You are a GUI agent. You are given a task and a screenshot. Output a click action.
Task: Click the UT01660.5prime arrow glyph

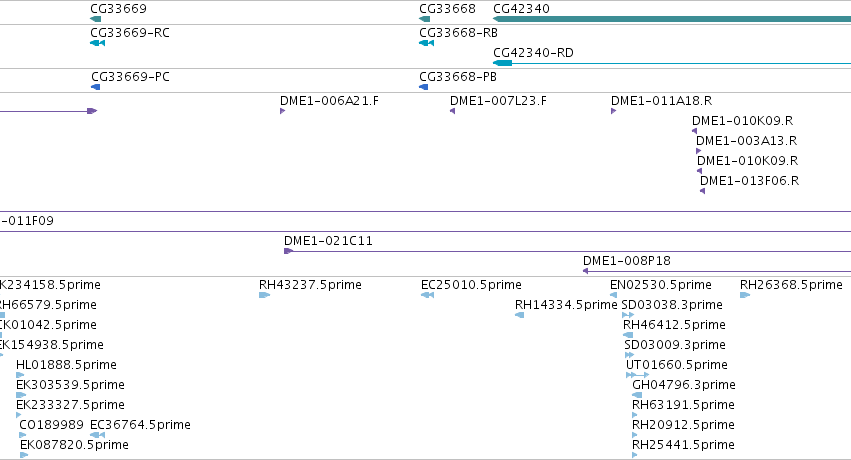tap(637, 375)
